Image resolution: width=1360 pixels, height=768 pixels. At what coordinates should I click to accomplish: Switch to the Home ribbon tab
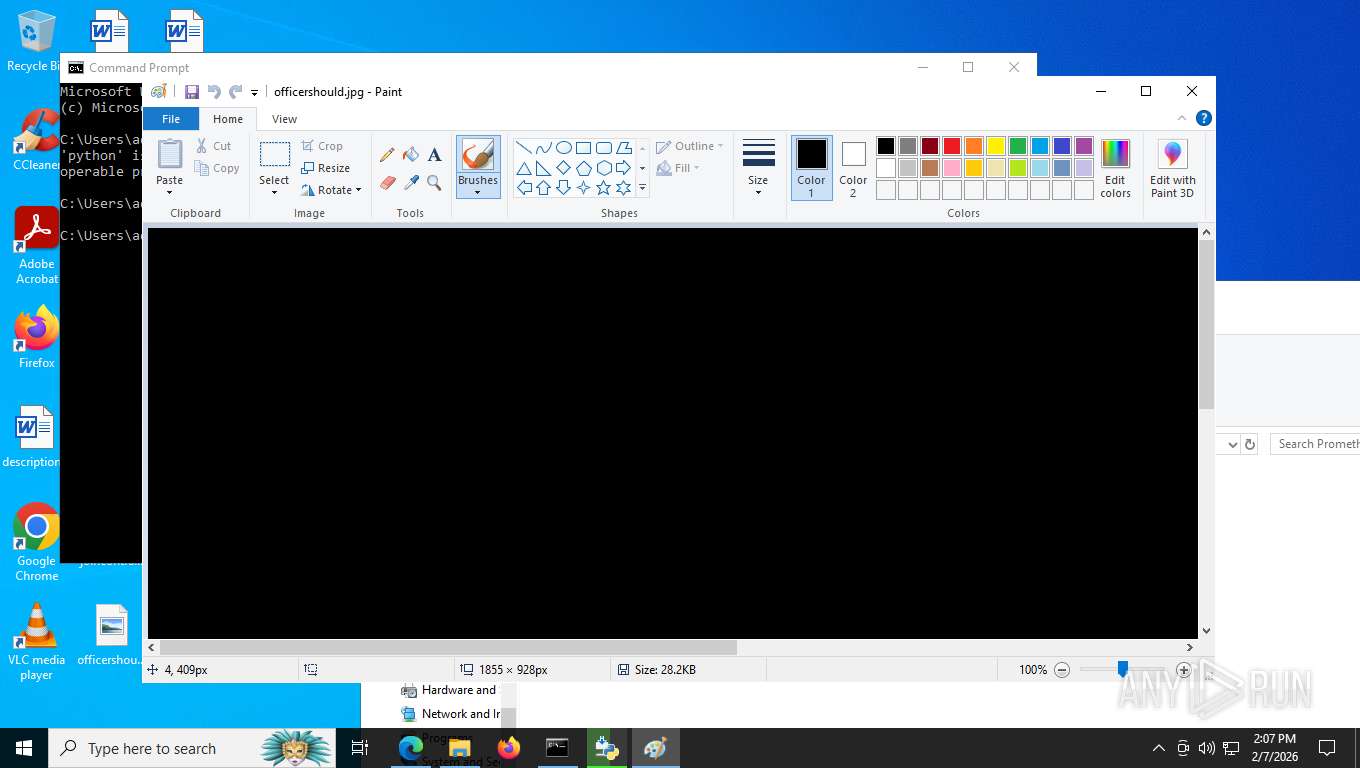tap(228, 119)
